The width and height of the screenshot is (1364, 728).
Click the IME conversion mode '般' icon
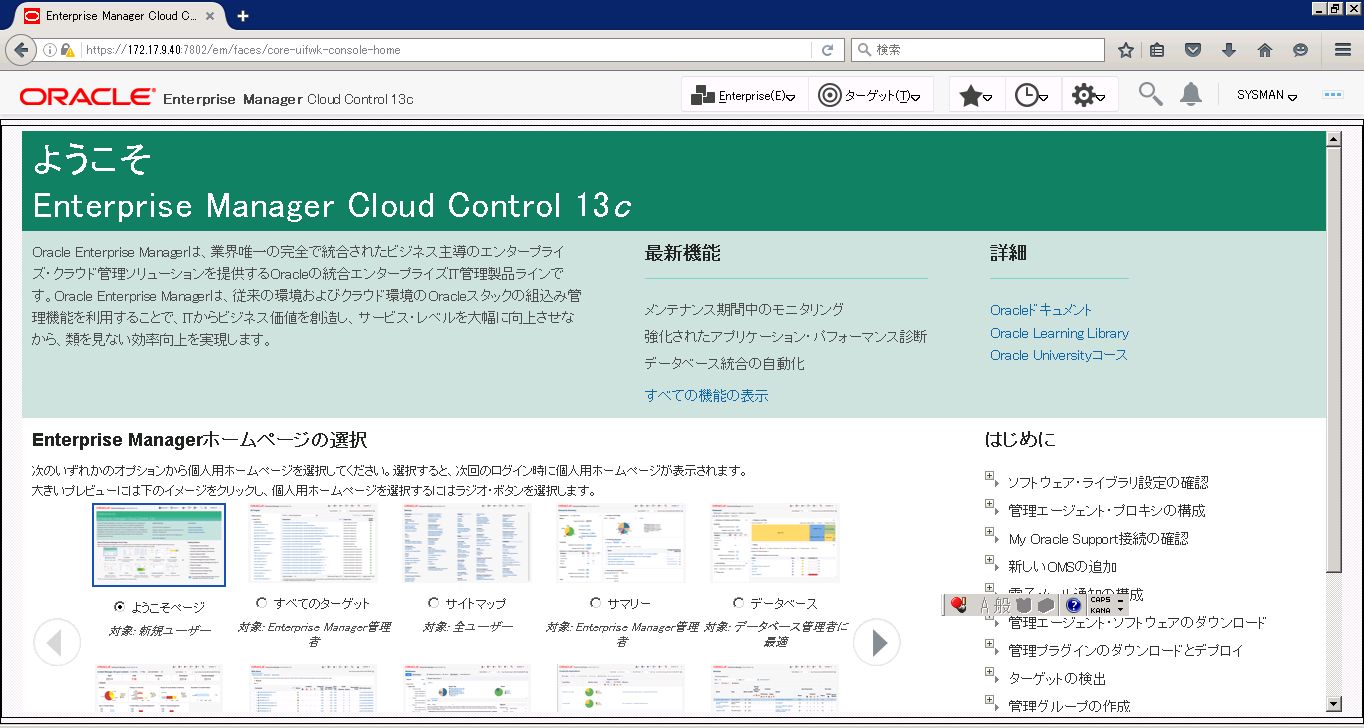(x=1002, y=605)
